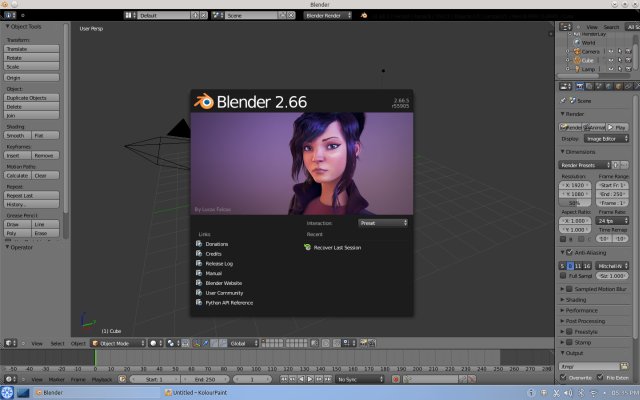Play animation forward in the timeline

pos(310,379)
